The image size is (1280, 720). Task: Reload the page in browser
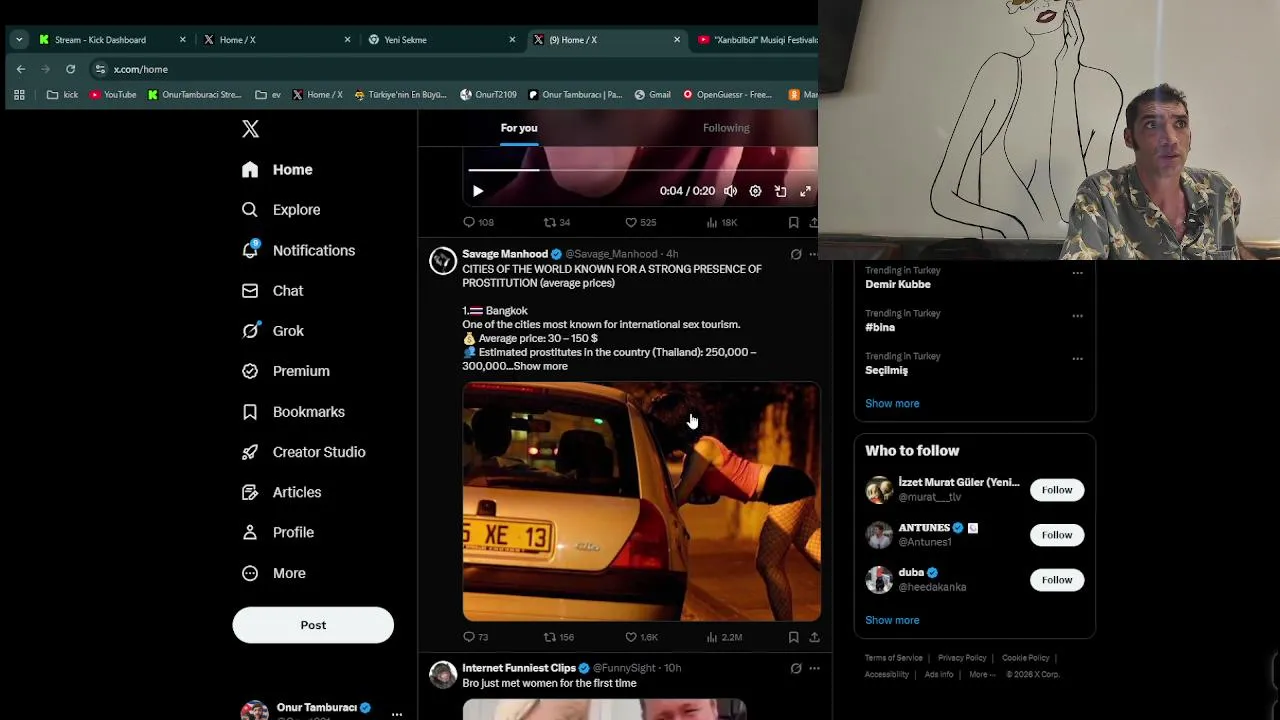[x=70, y=69]
